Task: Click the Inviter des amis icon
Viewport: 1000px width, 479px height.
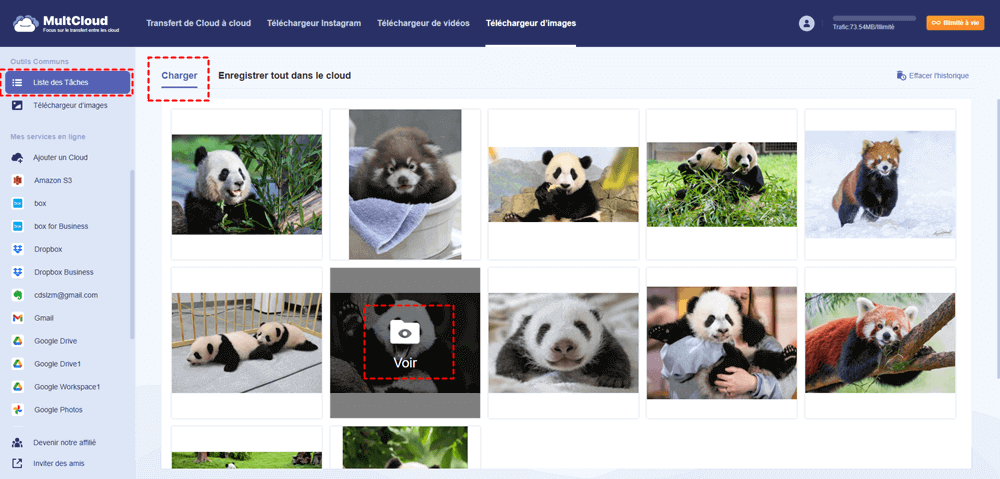Action: click(x=17, y=464)
